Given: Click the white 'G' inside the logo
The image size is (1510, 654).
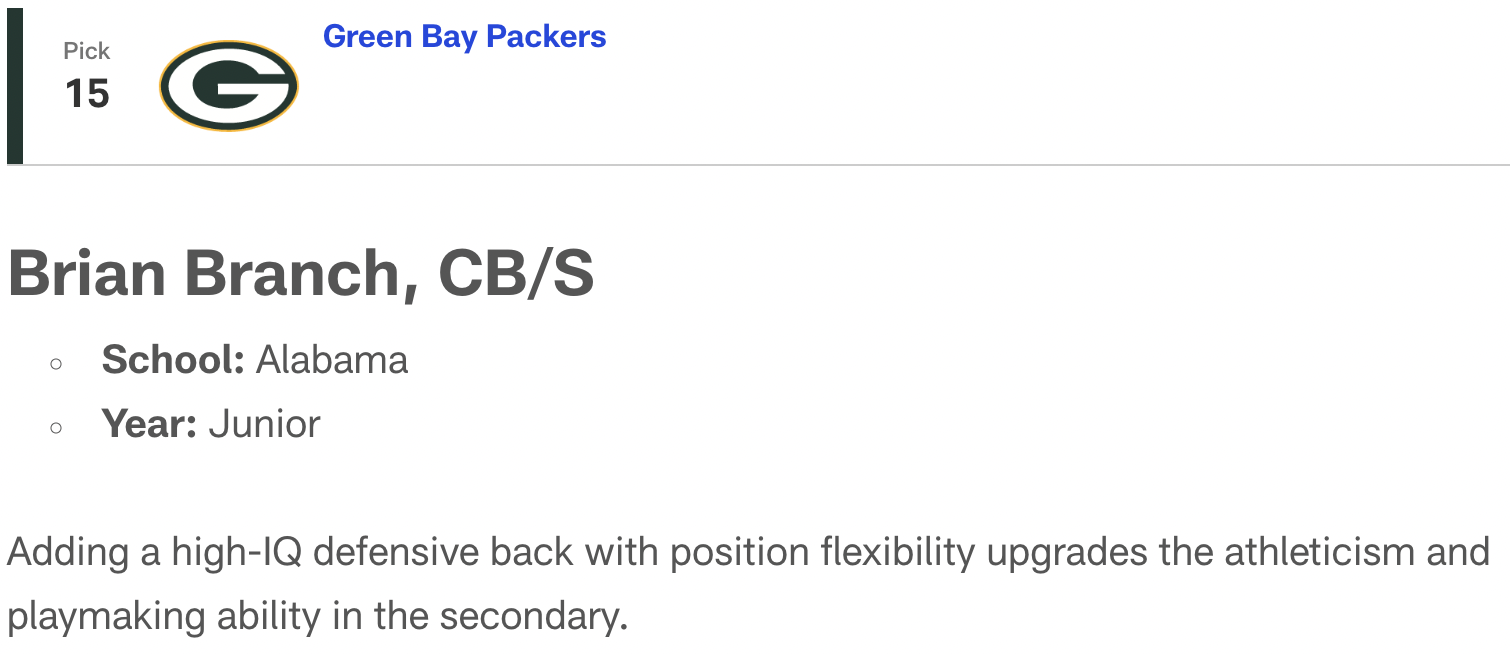Looking at the screenshot, I should point(230,86).
